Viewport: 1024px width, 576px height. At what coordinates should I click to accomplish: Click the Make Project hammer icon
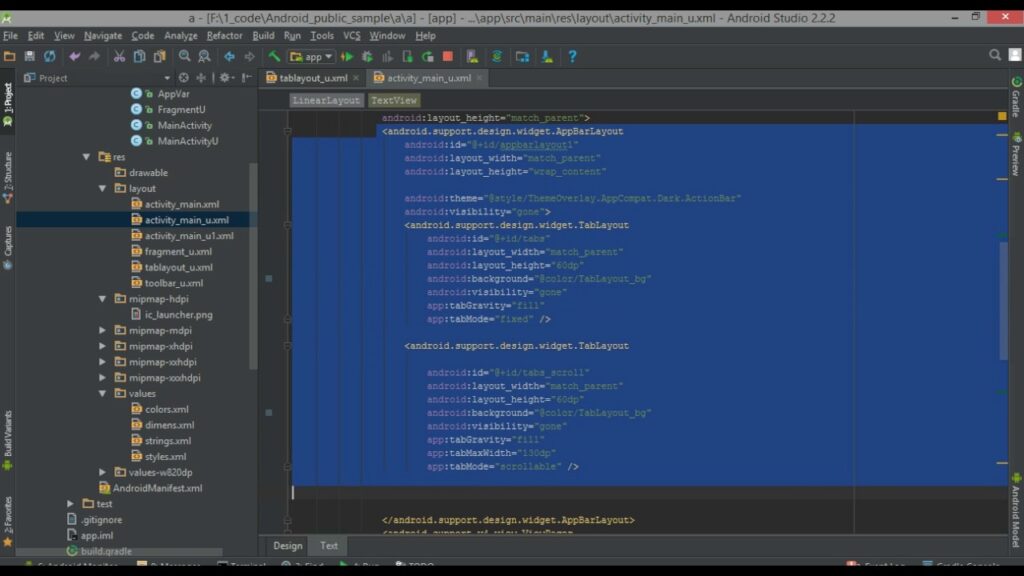click(274, 57)
